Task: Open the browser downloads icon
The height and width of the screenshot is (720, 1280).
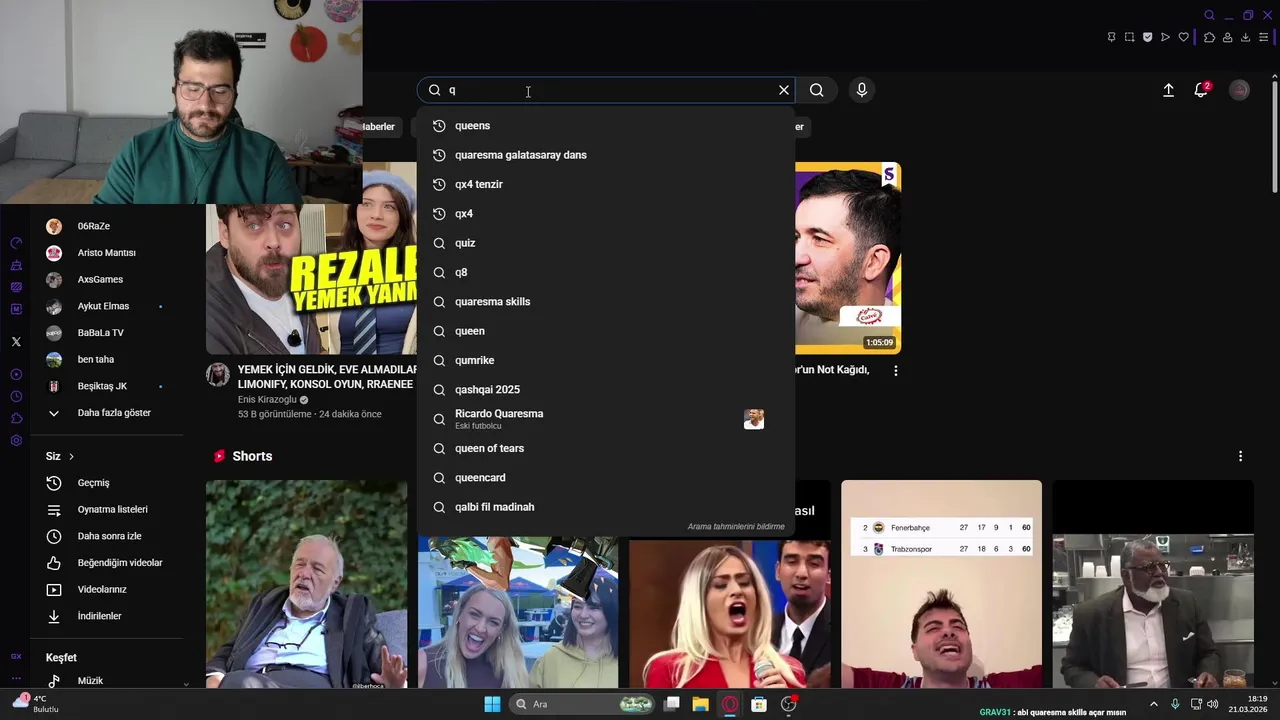Action: [x=1245, y=37]
